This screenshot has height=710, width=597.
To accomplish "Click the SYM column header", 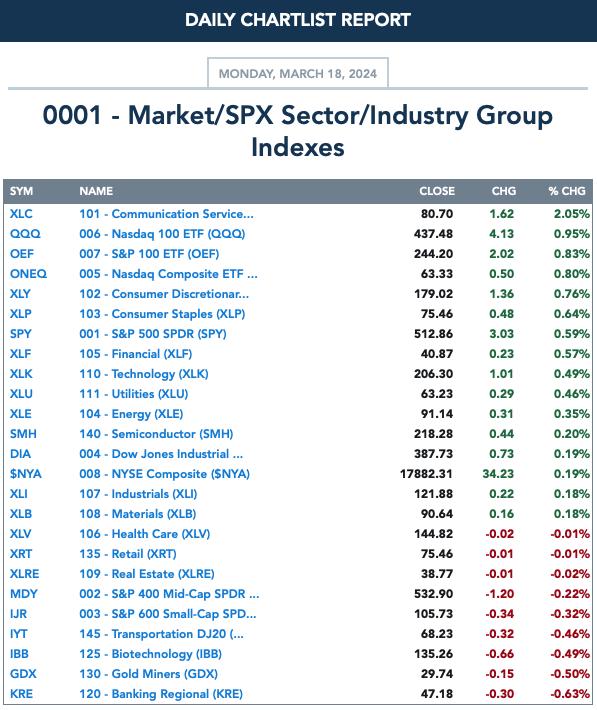I will pyautogui.click(x=21, y=191).
